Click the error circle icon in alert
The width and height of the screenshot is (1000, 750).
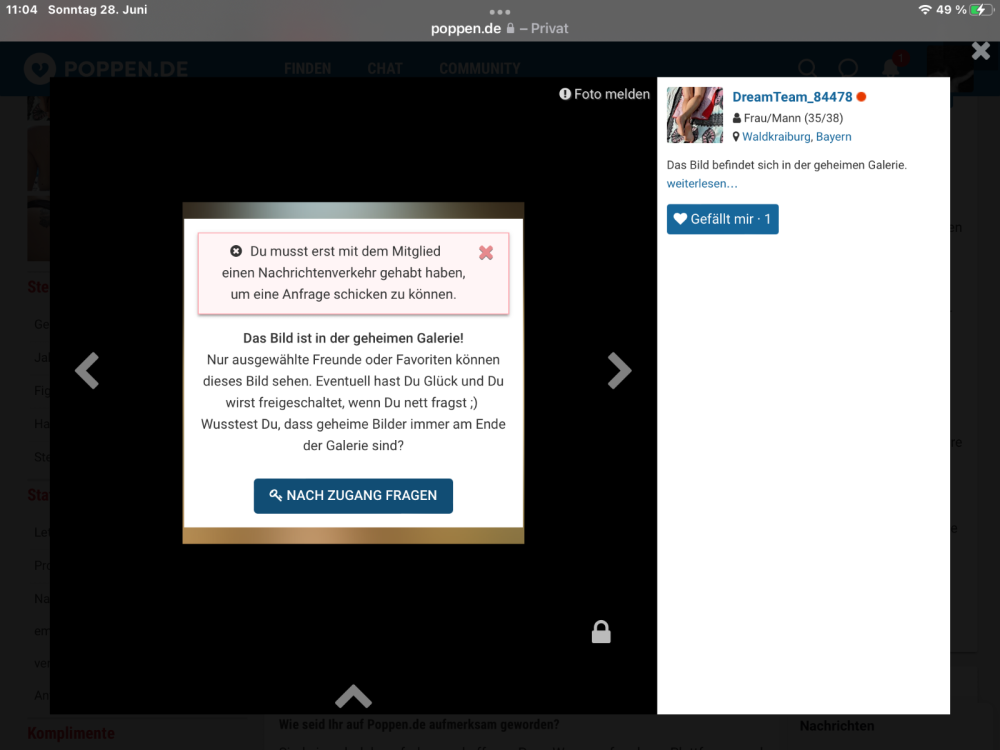click(x=236, y=251)
